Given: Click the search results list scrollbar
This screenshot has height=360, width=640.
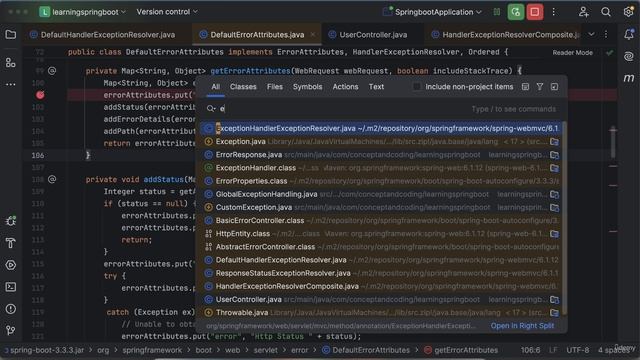Looking at the screenshot, I should 564,218.
